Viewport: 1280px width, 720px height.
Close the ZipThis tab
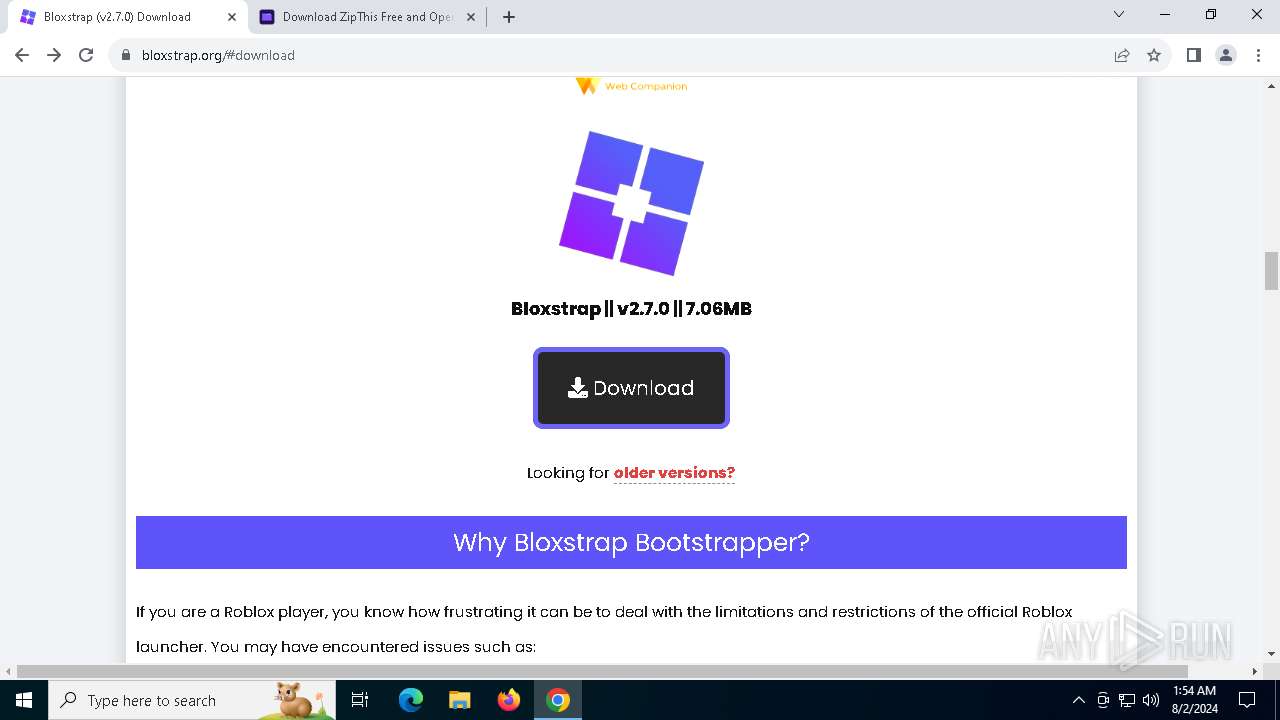pos(471,17)
